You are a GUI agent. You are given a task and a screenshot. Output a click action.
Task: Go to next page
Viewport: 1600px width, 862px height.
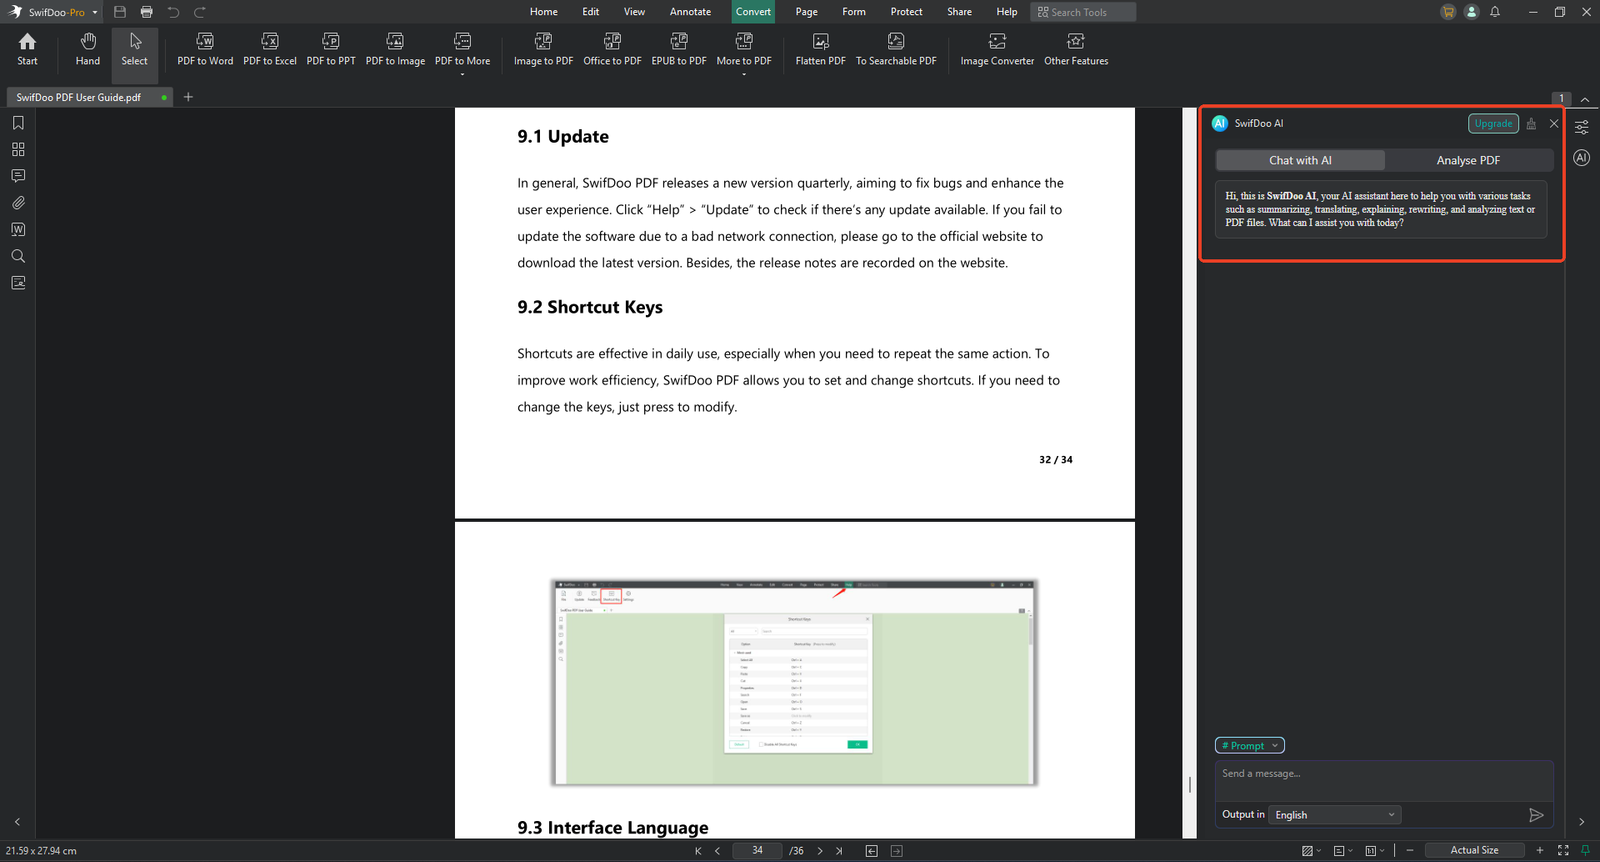coord(820,851)
